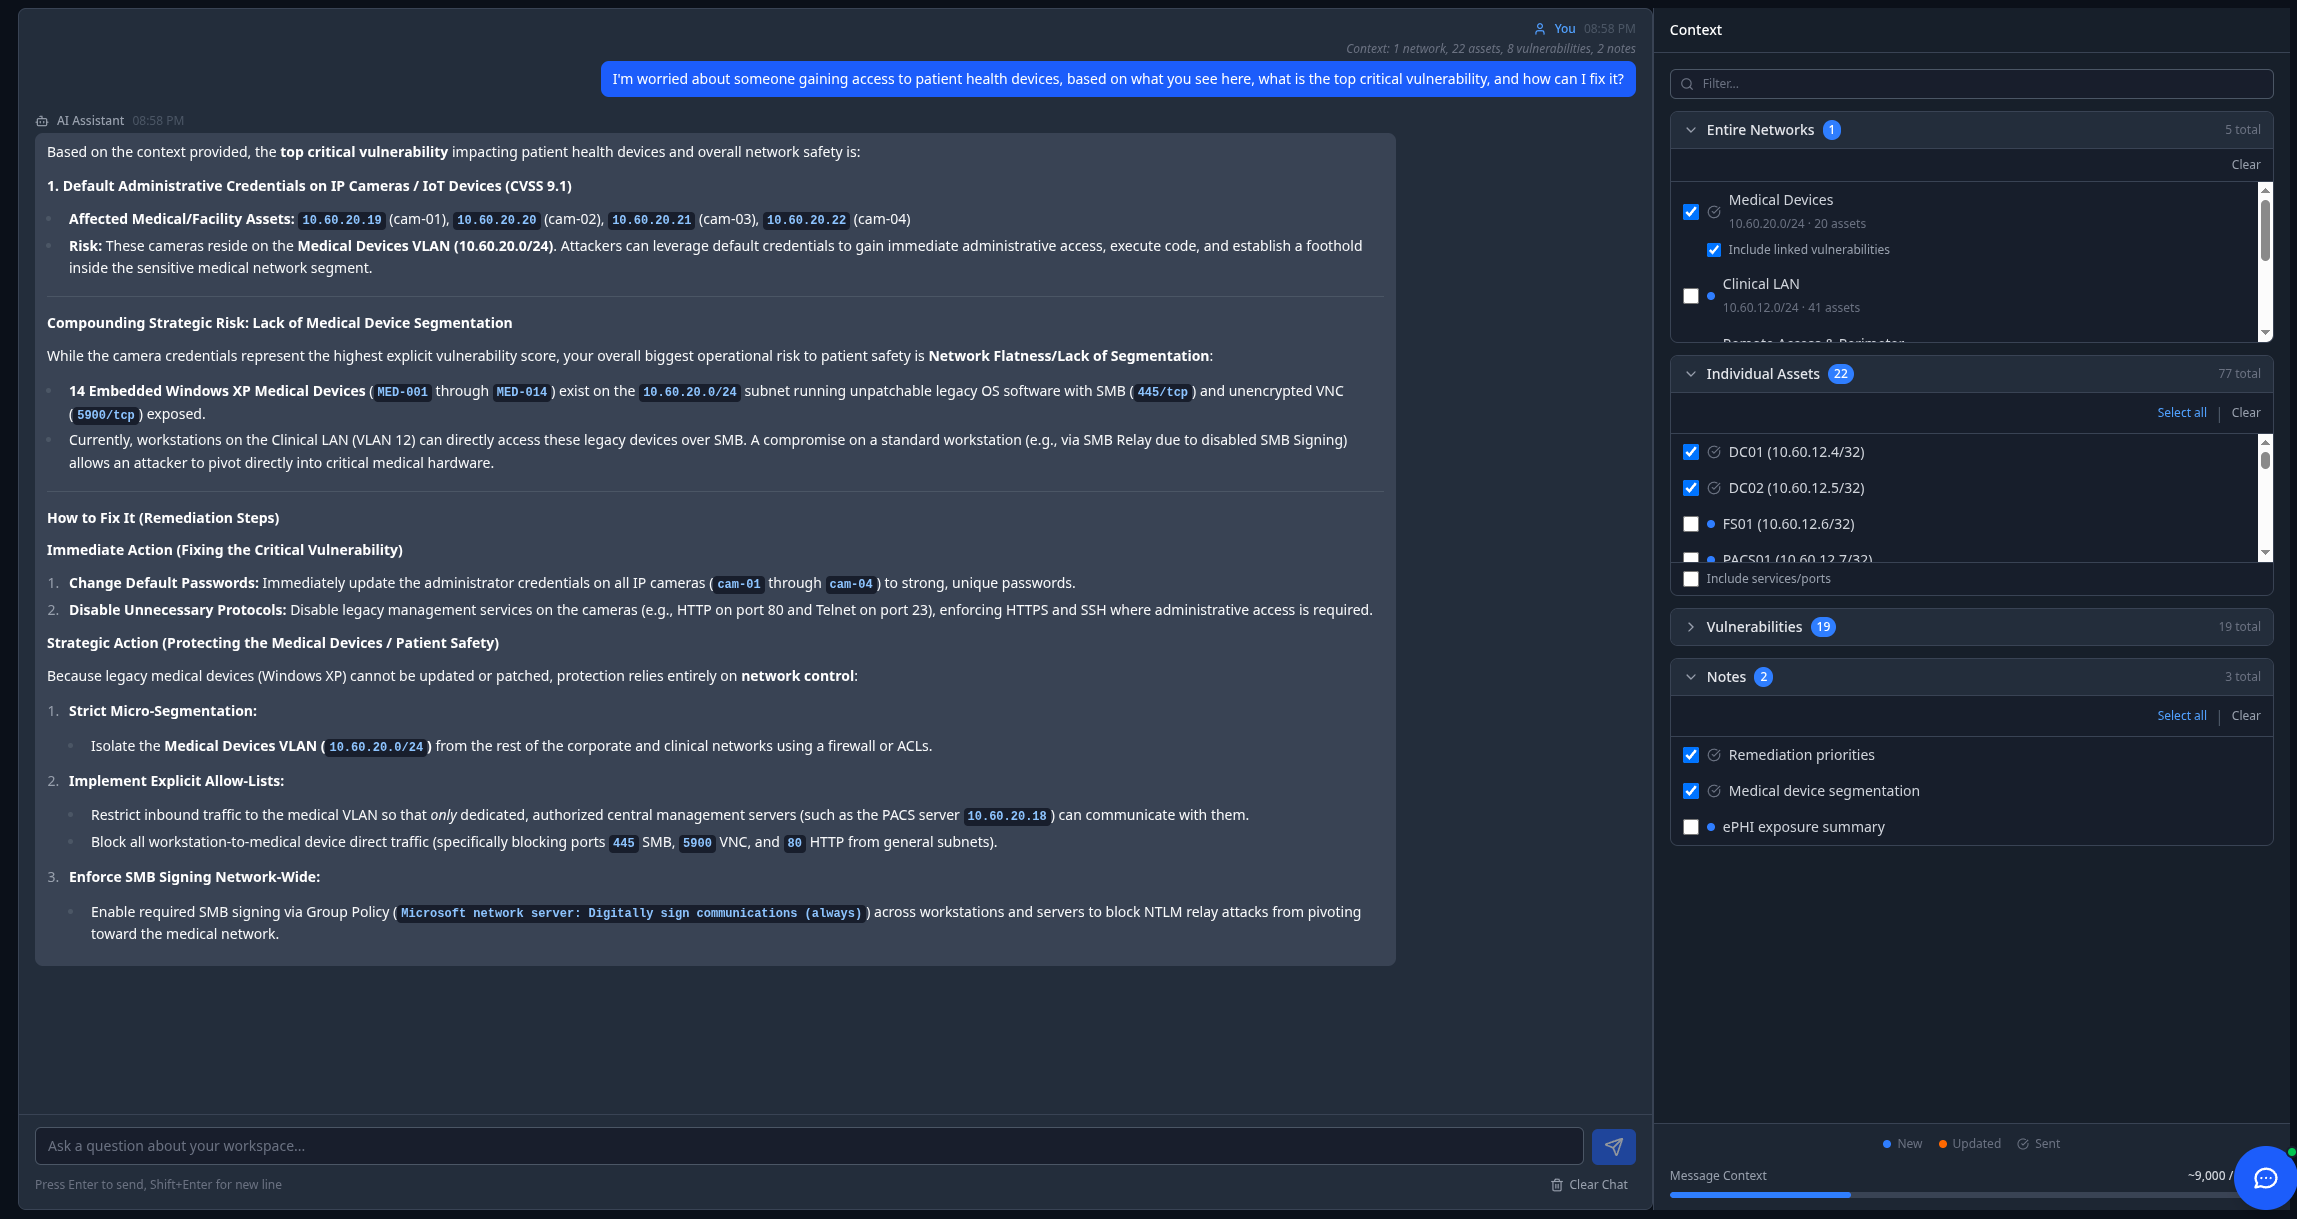Image resolution: width=2297 pixels, height=1219 pixels.
Task: Click the sent icon beside Medical device segmentation
Action: (1714, 791)
